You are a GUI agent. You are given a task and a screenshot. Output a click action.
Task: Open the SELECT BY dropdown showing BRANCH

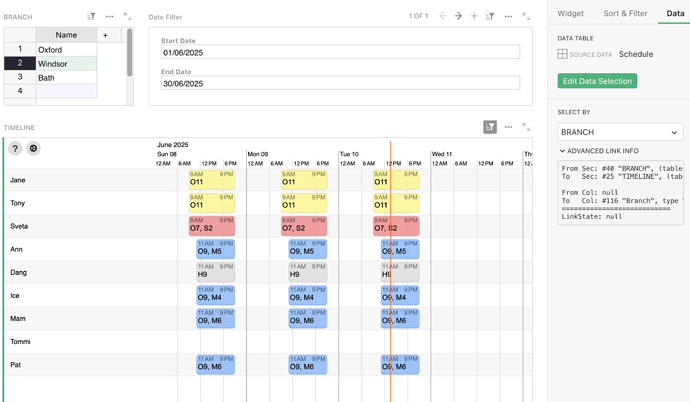620,132
